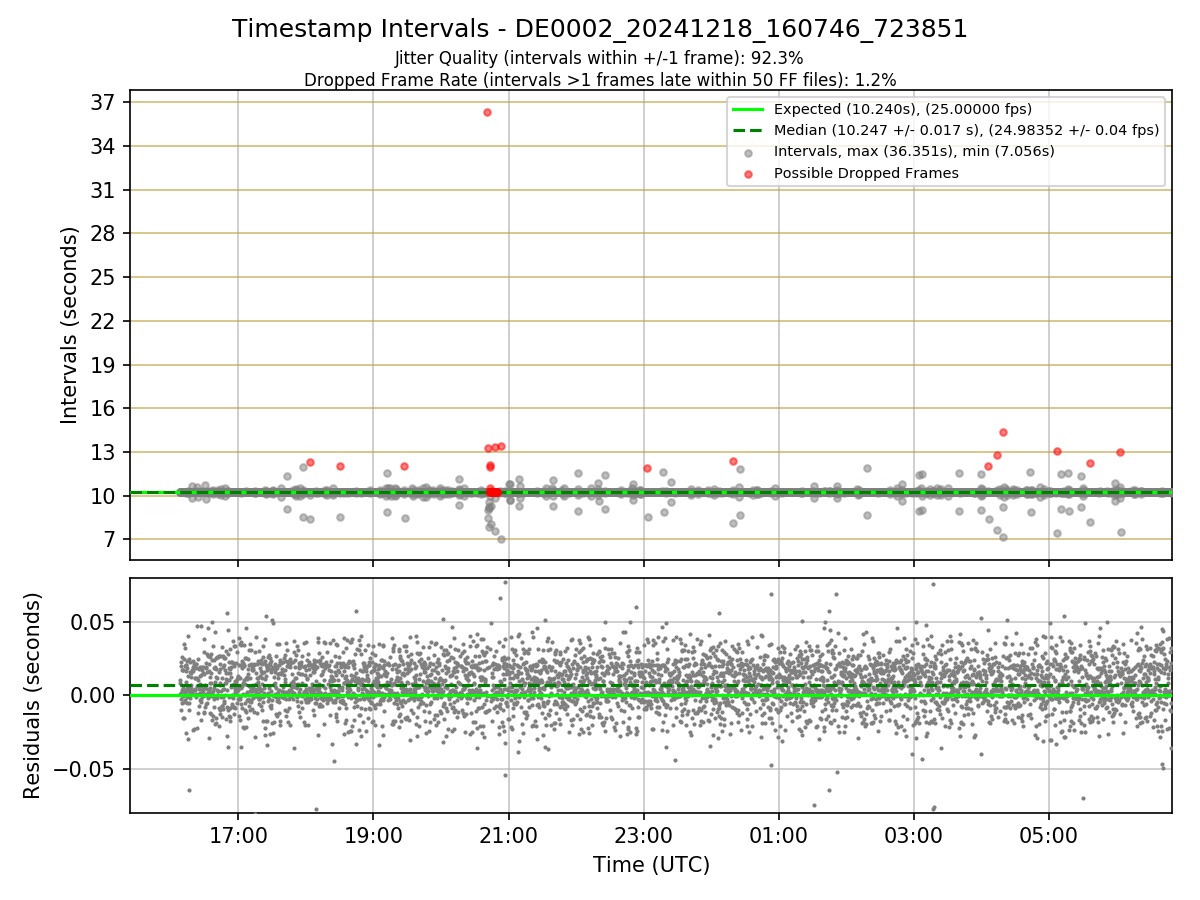The height and width of the screenshot is (900, 1200).
Task: Click the '10' y-axis tick label
Action: (x=105, y=496)
